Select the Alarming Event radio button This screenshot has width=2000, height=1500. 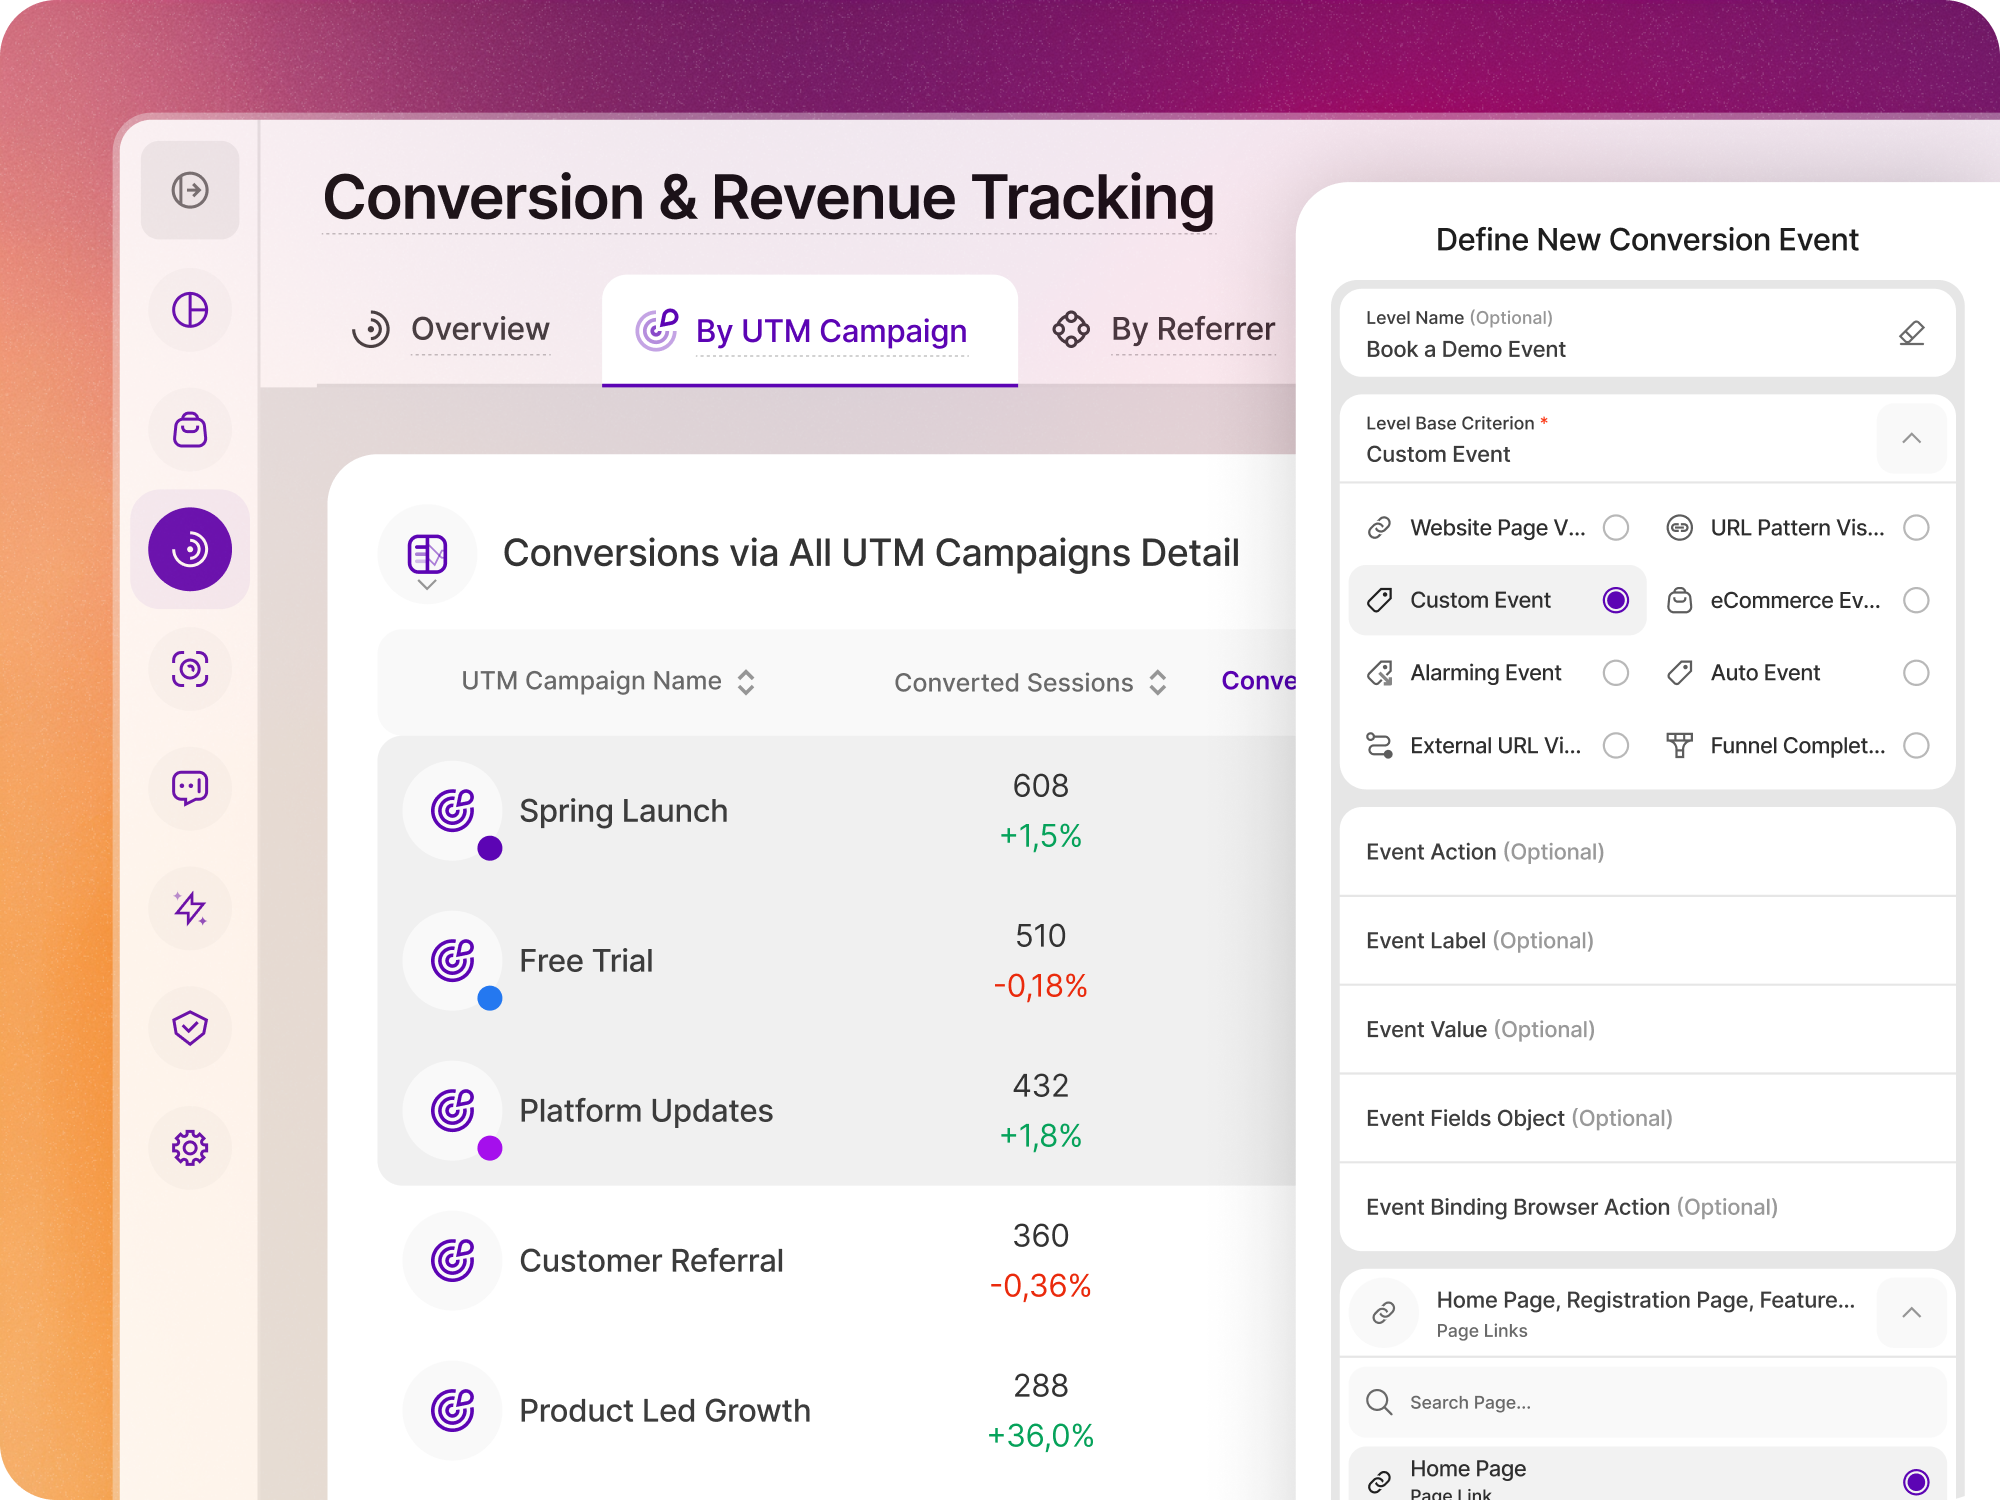1616,673
